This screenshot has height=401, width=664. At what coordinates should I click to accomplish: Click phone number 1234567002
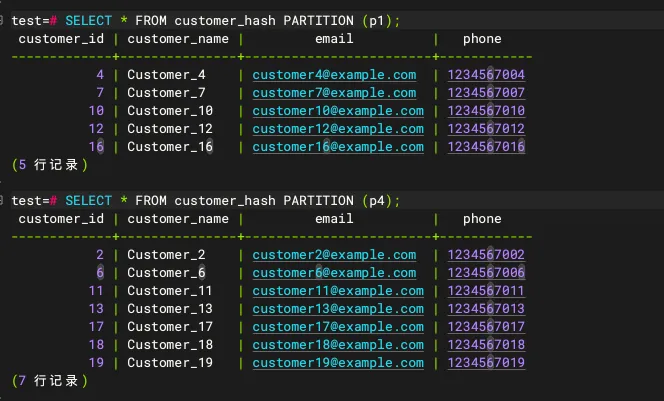point(486,255)
